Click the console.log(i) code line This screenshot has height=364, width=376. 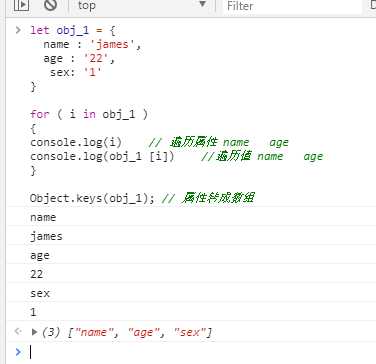point(159,142)
